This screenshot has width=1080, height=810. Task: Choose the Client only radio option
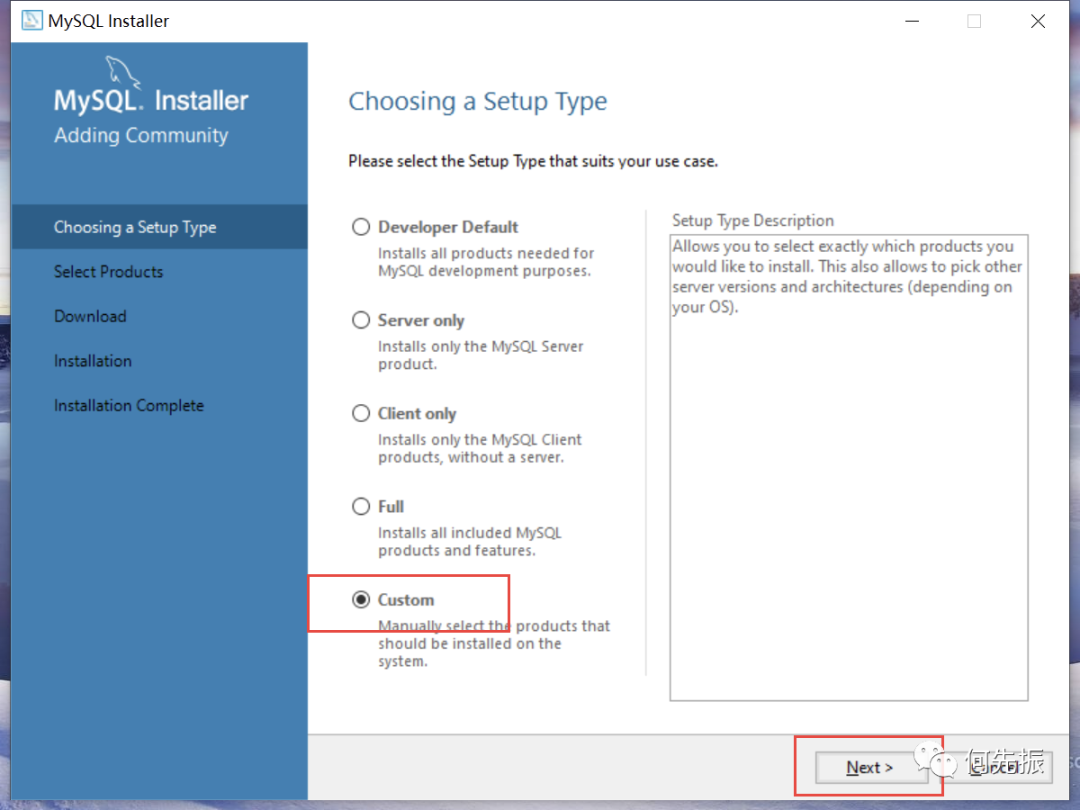click(x=361, y=413)
